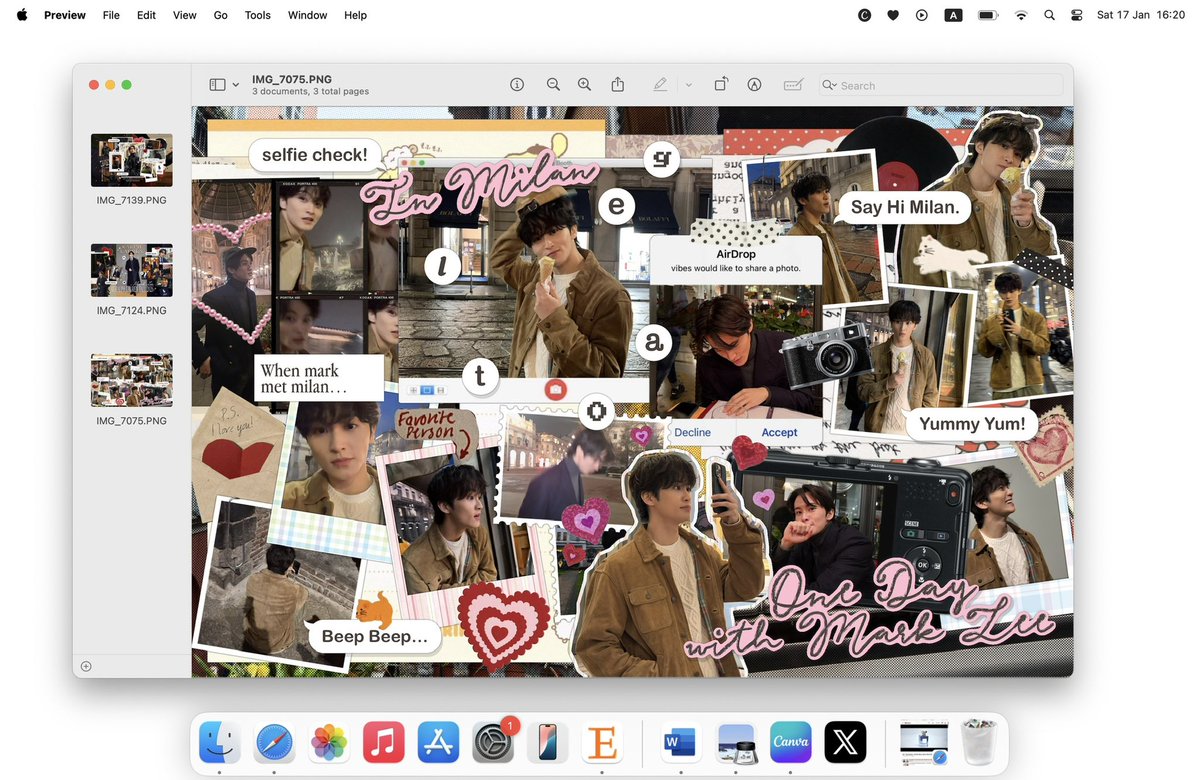This screenshot has height=780, width=1199.
Task: Open the Form Filling toolbar icon
Action: click(x=793, y=85)
